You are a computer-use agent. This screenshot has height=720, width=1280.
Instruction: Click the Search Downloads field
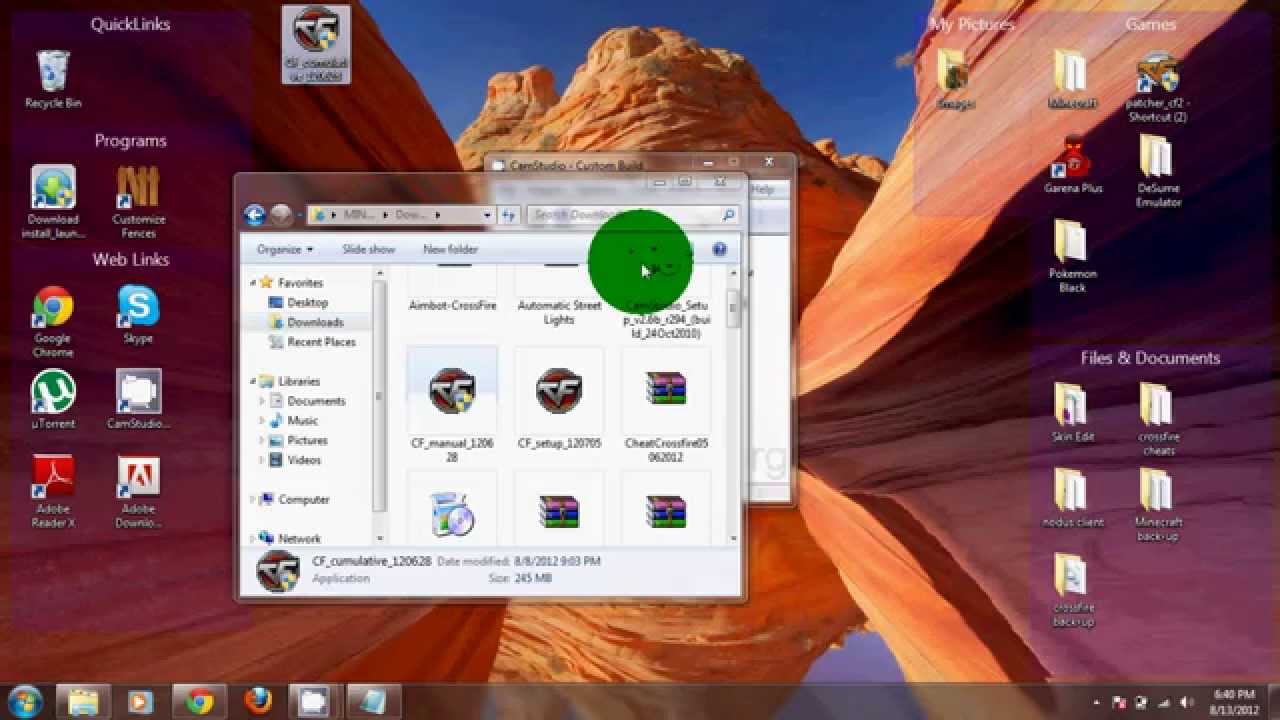(632, 215)
